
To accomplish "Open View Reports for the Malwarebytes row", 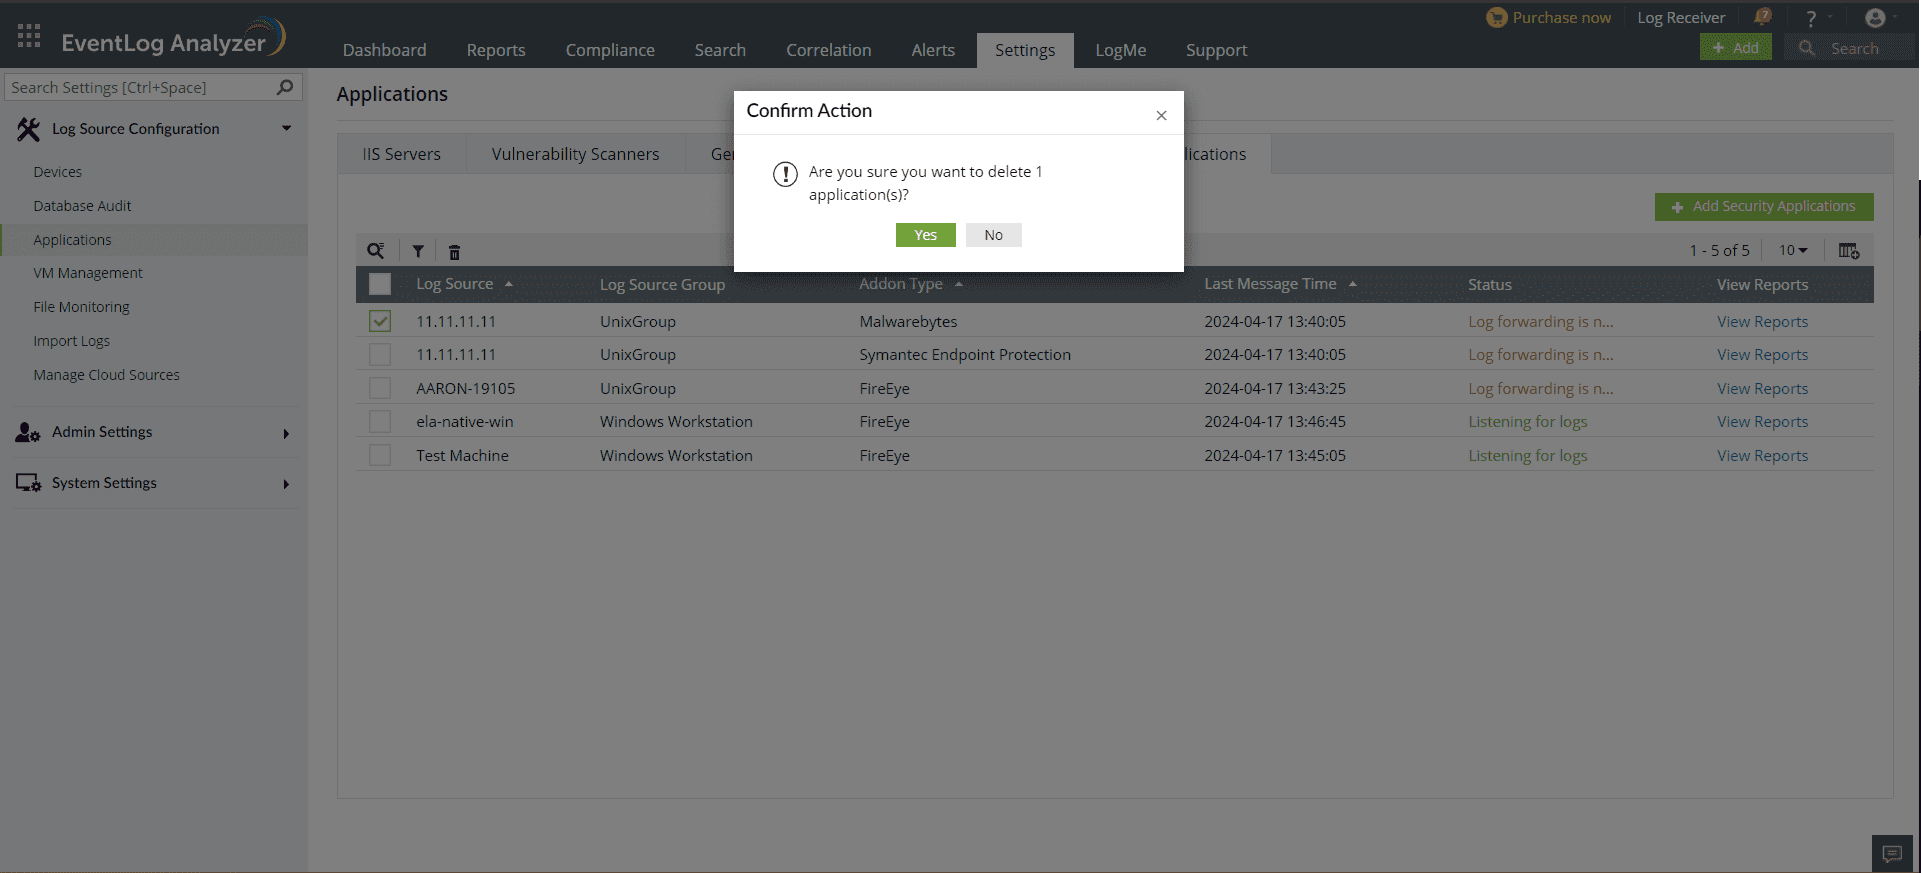I will click(1763, 321).
